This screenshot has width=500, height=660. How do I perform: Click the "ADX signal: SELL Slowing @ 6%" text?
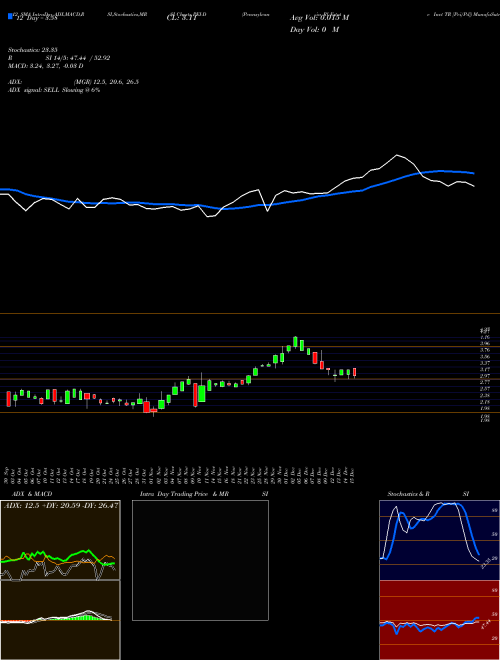[x=54, y=90]
